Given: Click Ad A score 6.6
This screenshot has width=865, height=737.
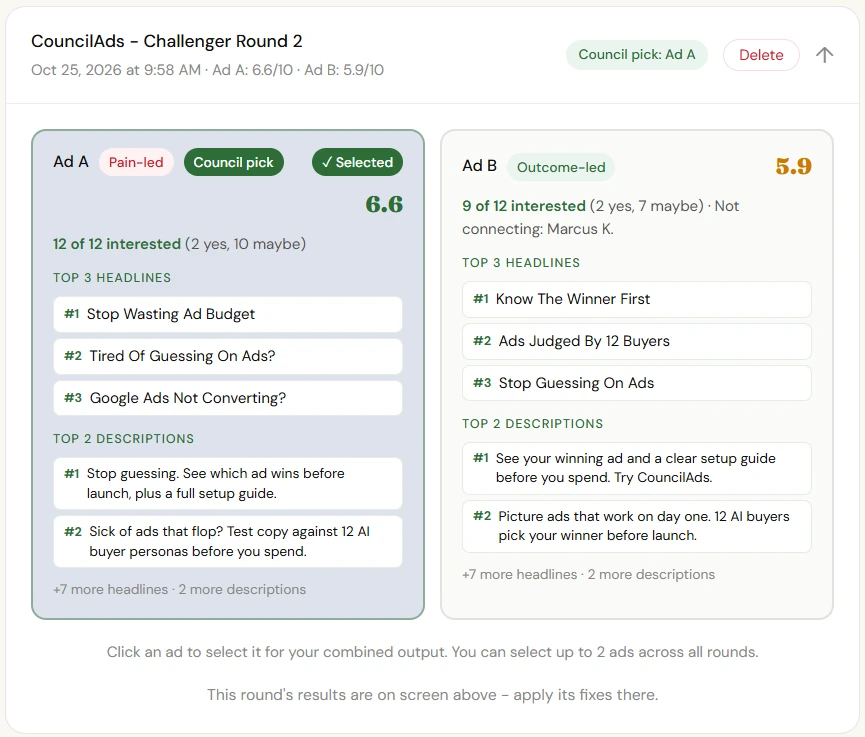Looking at the screenshot, I should click(384, 204).
